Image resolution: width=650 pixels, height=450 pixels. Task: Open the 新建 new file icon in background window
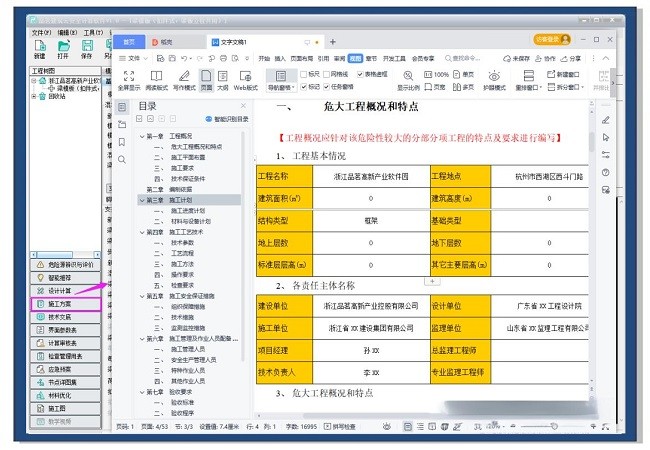40,46
